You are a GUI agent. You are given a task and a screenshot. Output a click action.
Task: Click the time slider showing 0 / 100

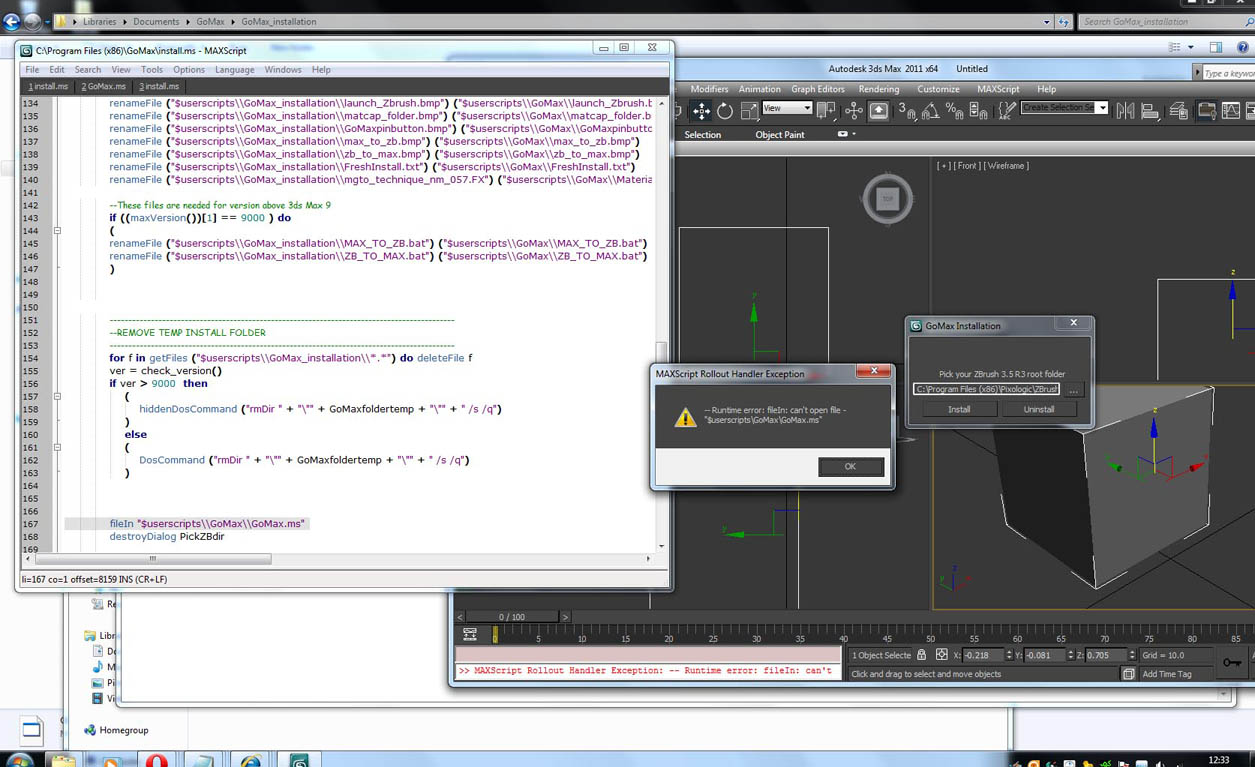pyautogui.click(x=511, y=617)
